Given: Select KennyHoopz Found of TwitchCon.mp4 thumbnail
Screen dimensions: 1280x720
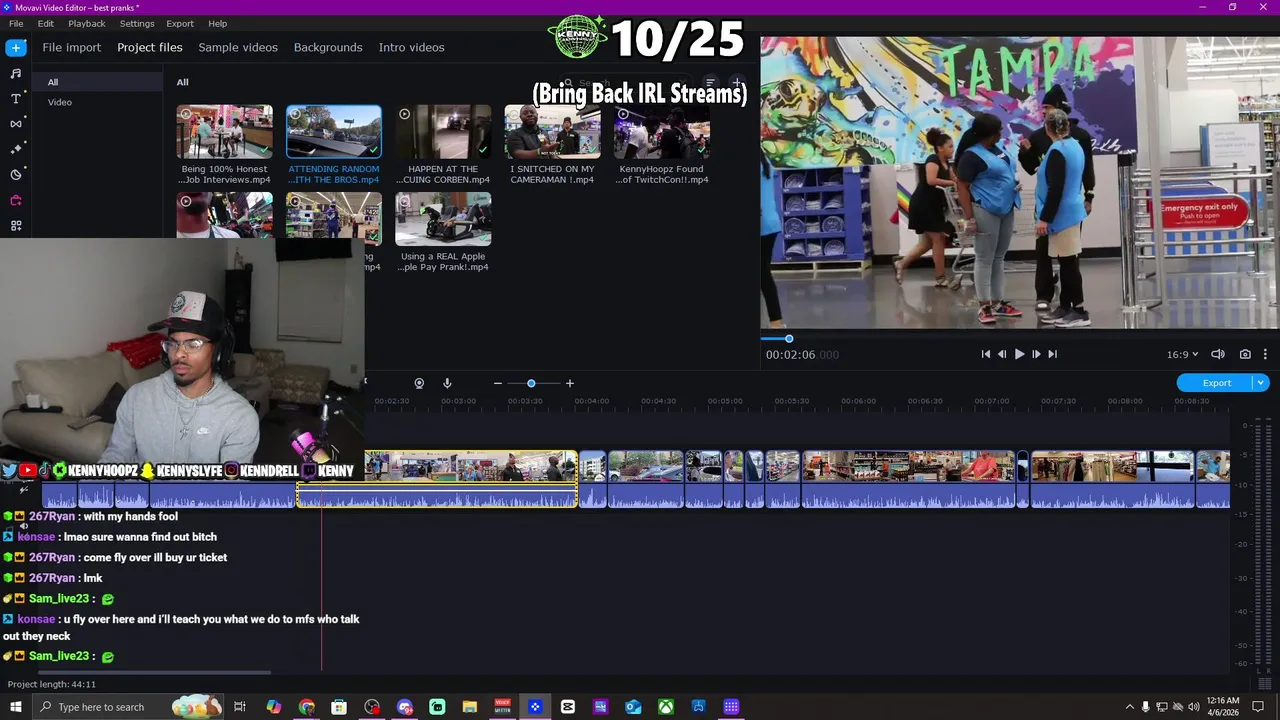Looking at the screenshot, I should point(661,132).
